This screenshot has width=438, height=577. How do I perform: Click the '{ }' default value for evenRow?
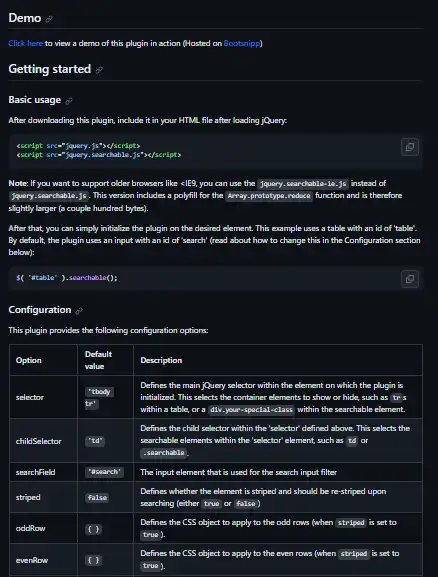(93, 560)
